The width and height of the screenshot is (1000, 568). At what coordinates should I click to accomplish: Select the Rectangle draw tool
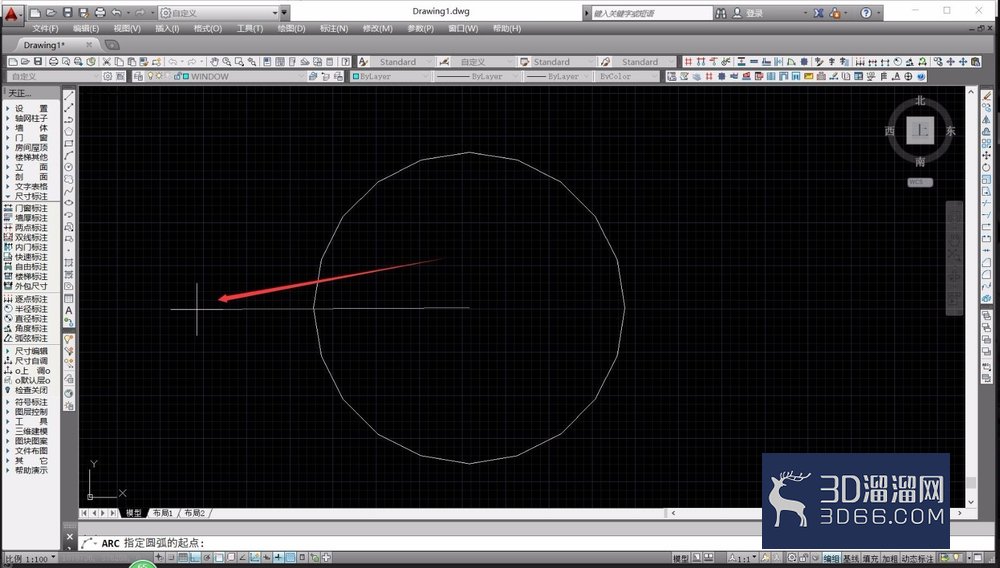(69, 143)
